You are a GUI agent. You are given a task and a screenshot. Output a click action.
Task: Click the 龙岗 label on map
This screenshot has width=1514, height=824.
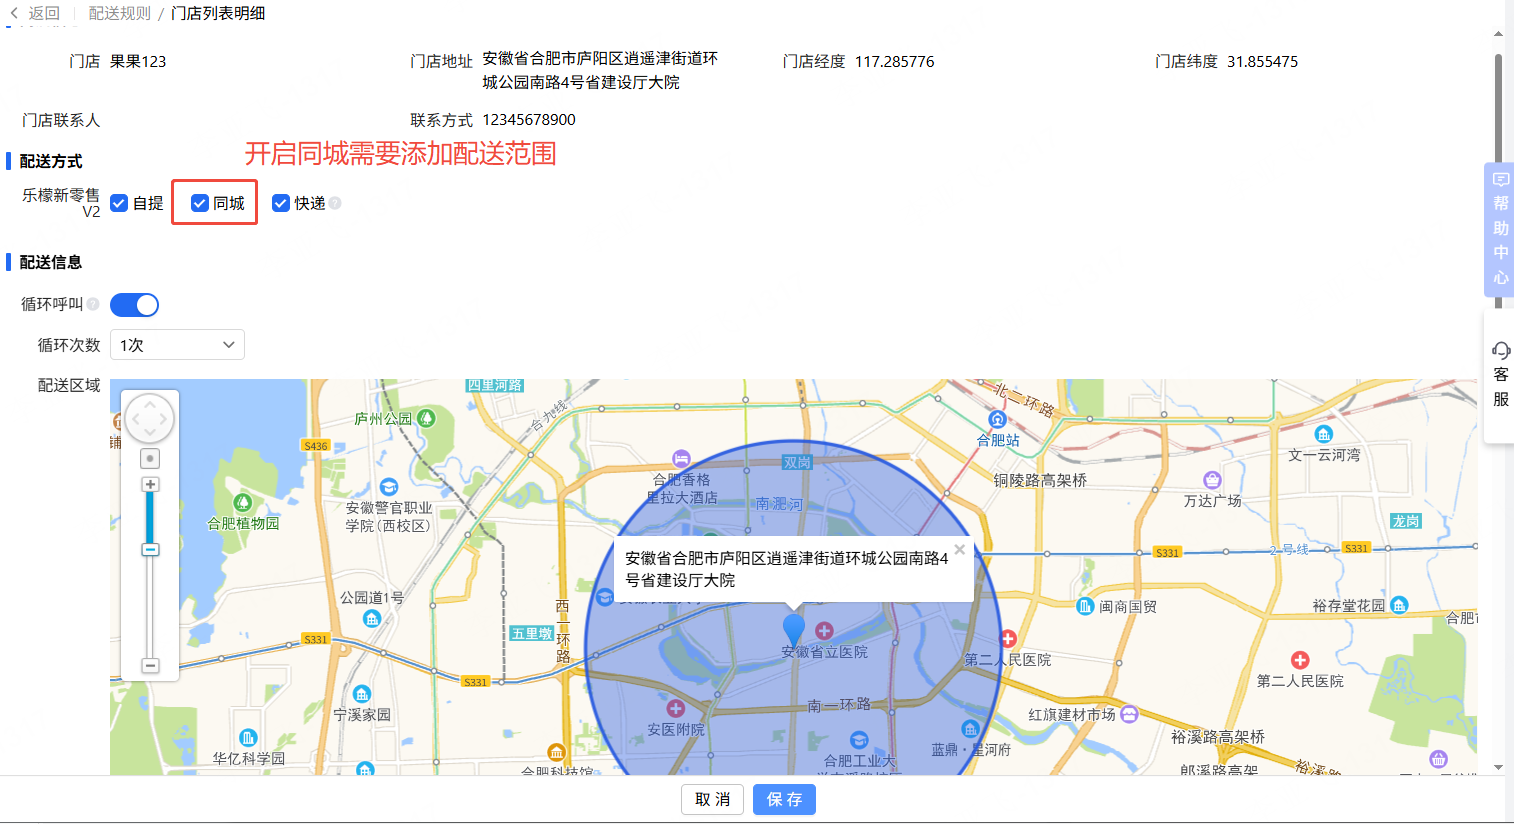(x=1406, y=521)
